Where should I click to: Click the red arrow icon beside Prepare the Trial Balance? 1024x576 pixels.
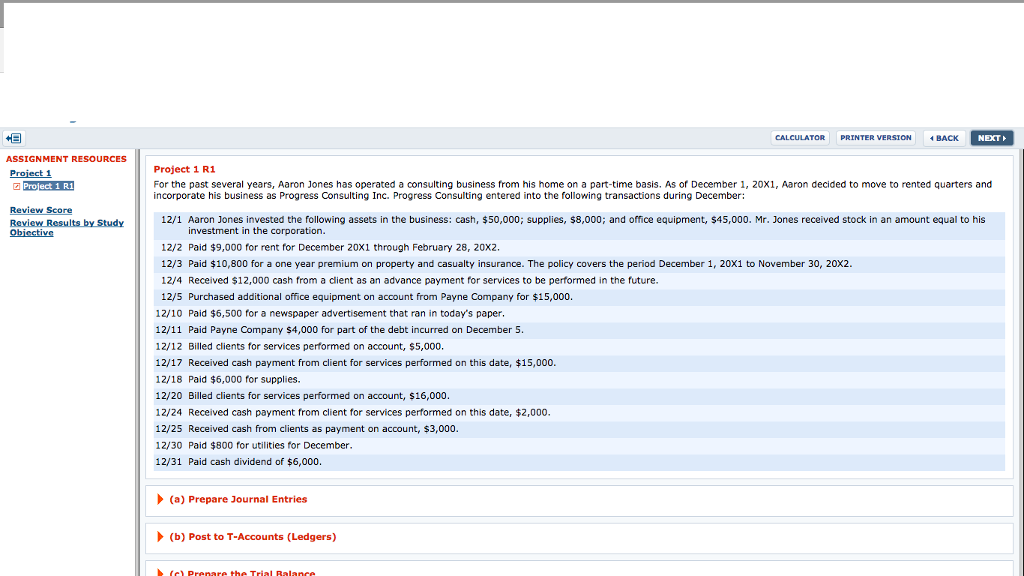[x=160, y=572]
